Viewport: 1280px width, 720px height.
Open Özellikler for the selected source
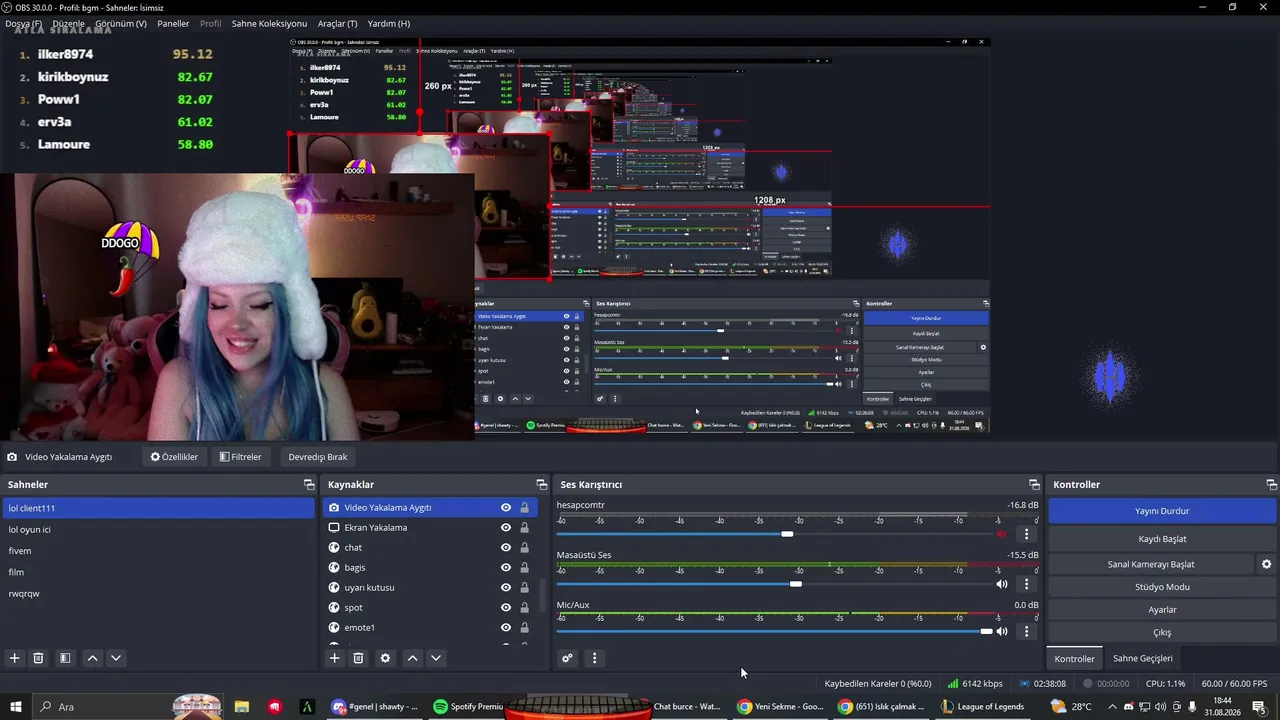point(174,457)
